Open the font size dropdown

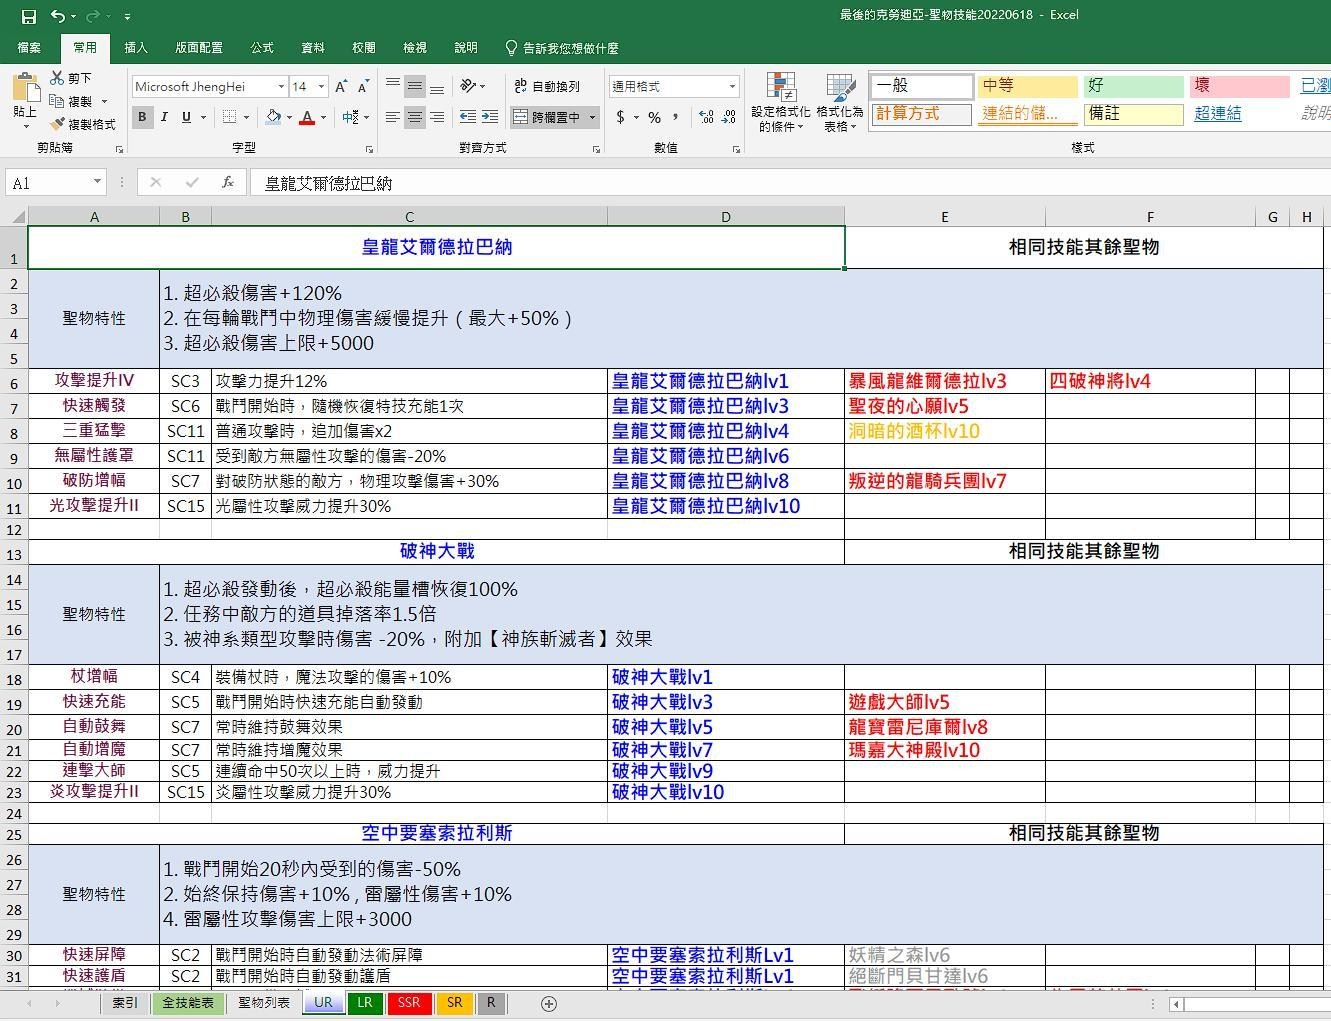[321, 86]
